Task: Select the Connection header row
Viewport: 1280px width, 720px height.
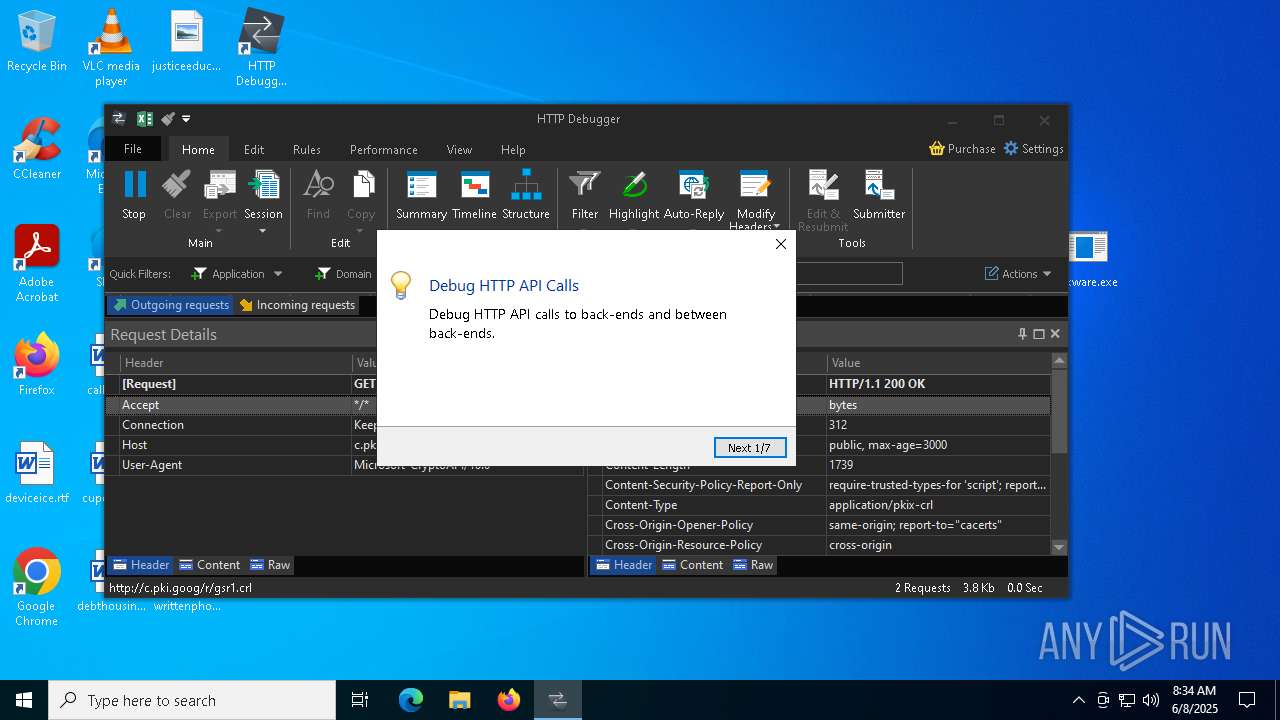Action: point(345,425)
